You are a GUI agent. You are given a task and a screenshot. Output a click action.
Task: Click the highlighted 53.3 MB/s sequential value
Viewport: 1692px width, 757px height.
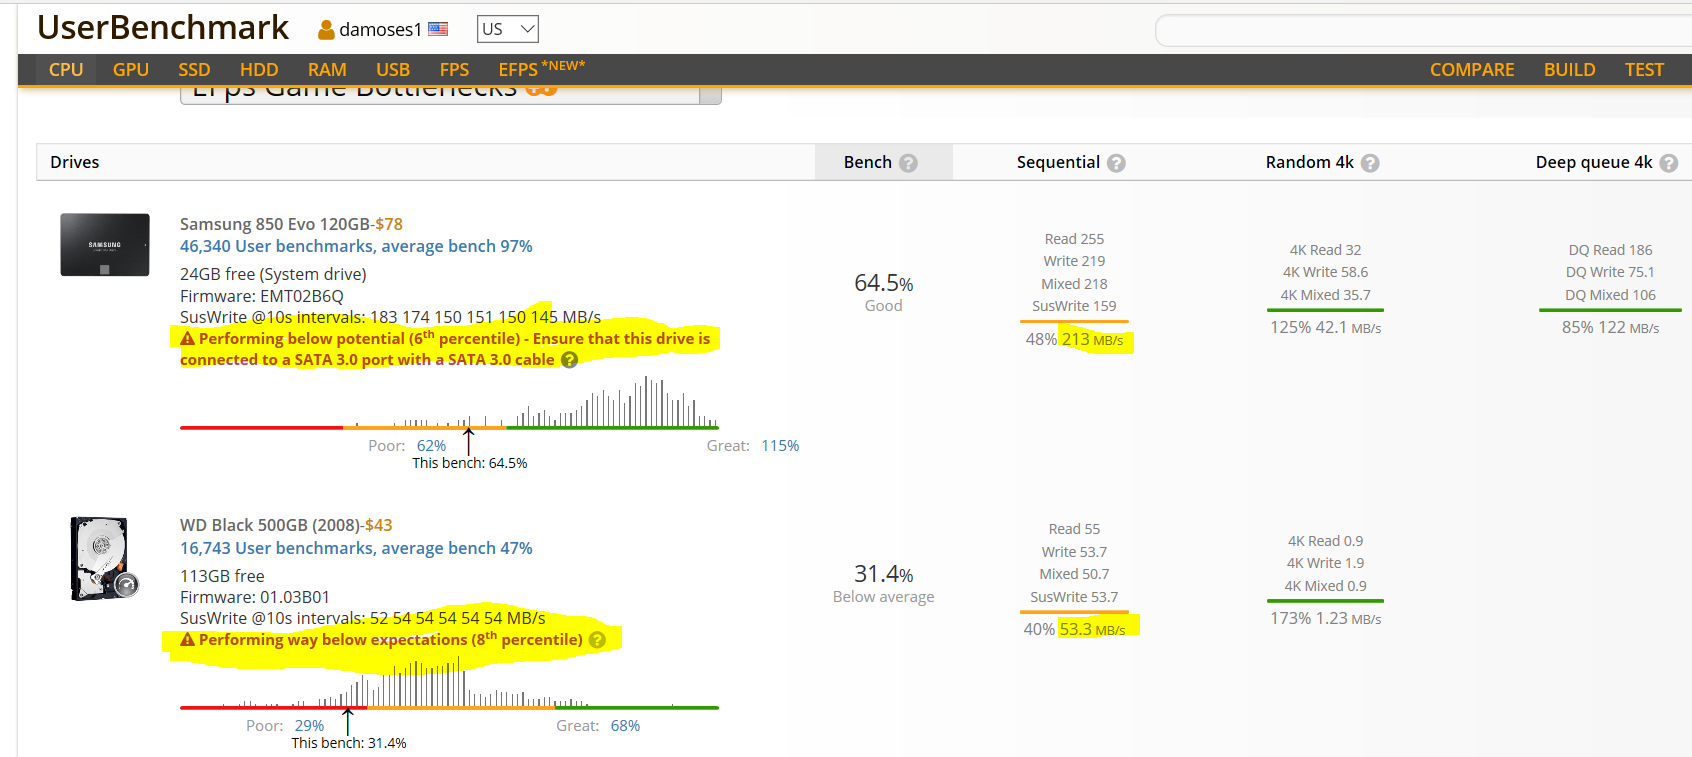[x=1092, y=630]
